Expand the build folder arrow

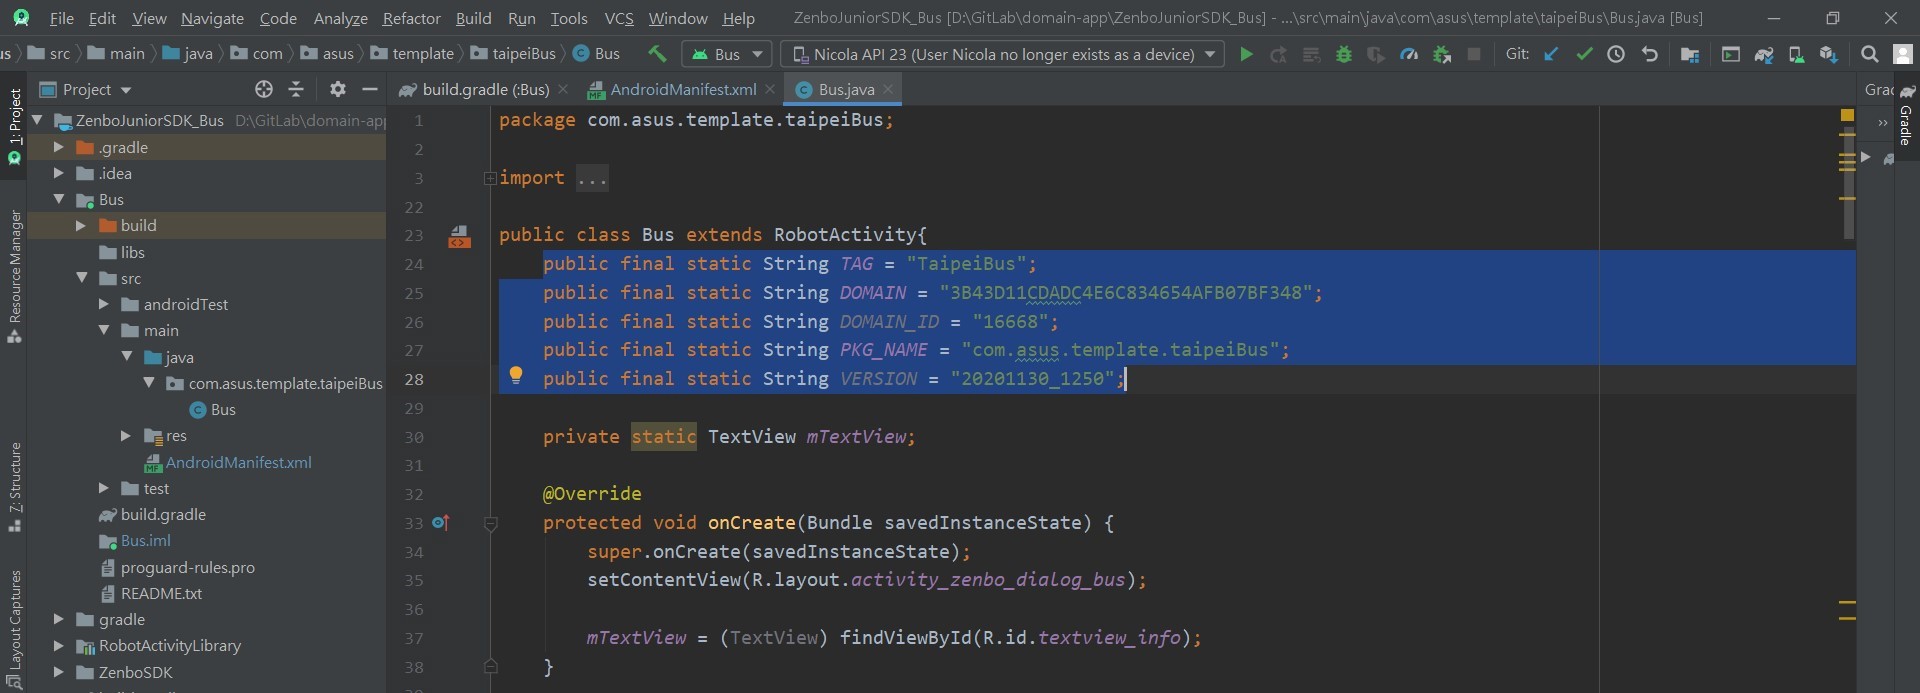(x=81, y=226)
